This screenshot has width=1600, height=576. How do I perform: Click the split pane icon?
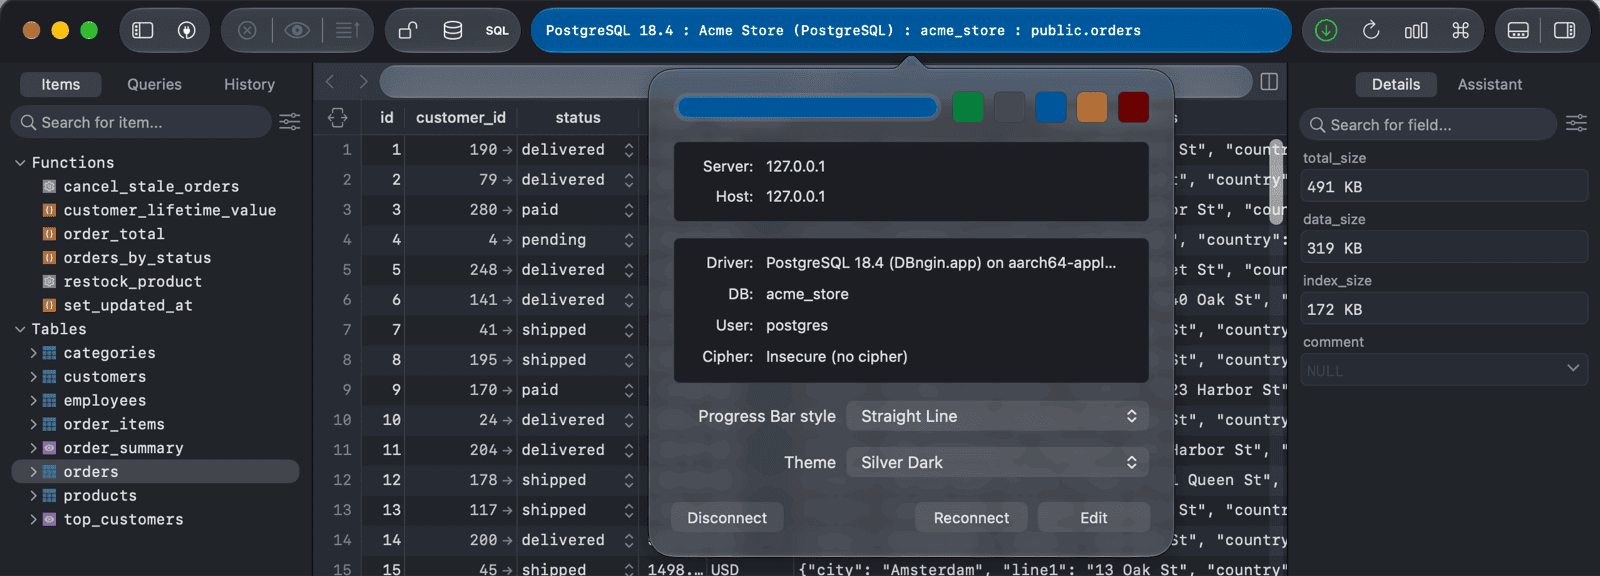tap(1269, 81)
